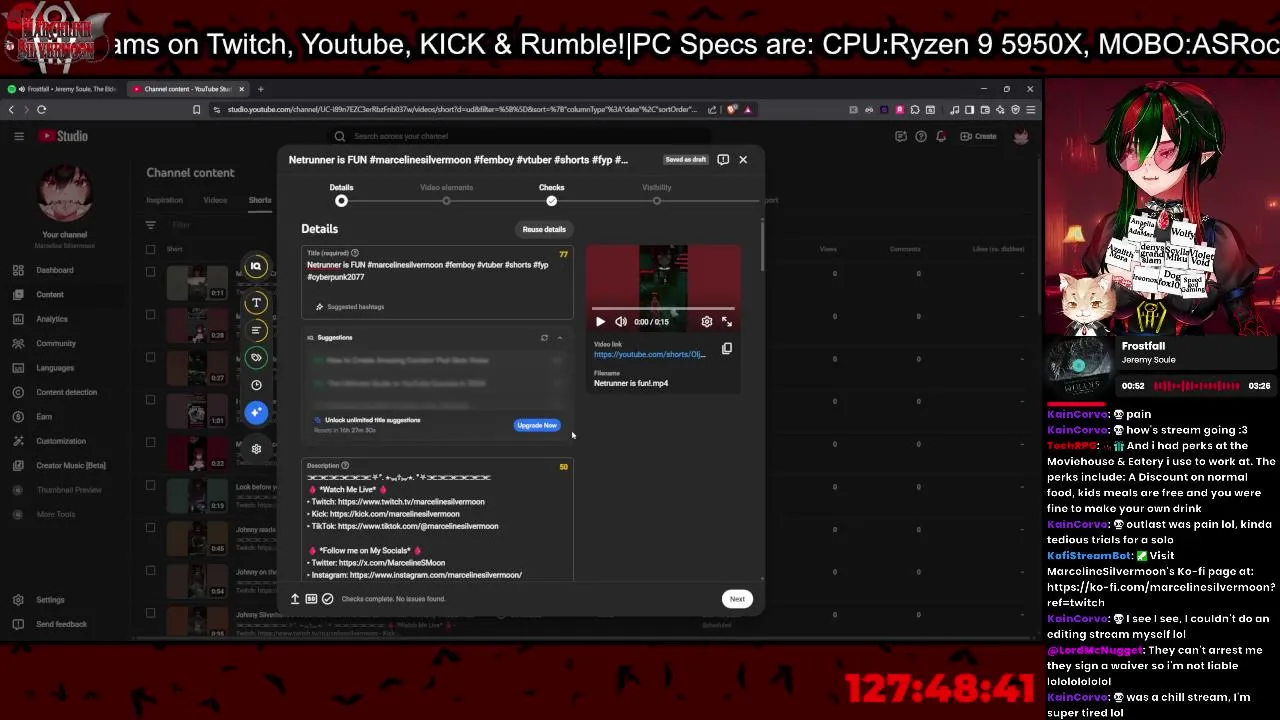The height and width of the screenshot is (720, 1280).
Task: Check the 0:45 short's checkbox
Action: (x=150, y=528)
